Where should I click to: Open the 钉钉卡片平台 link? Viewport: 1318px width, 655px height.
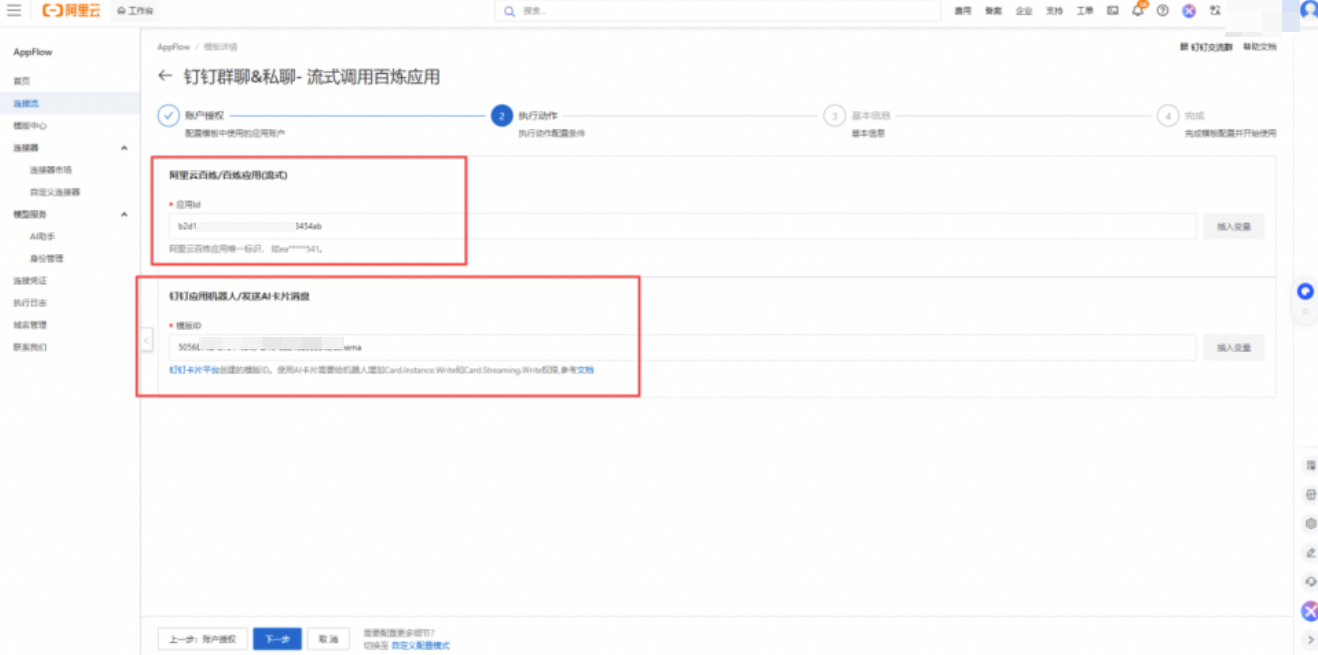(x=192, y=370)
